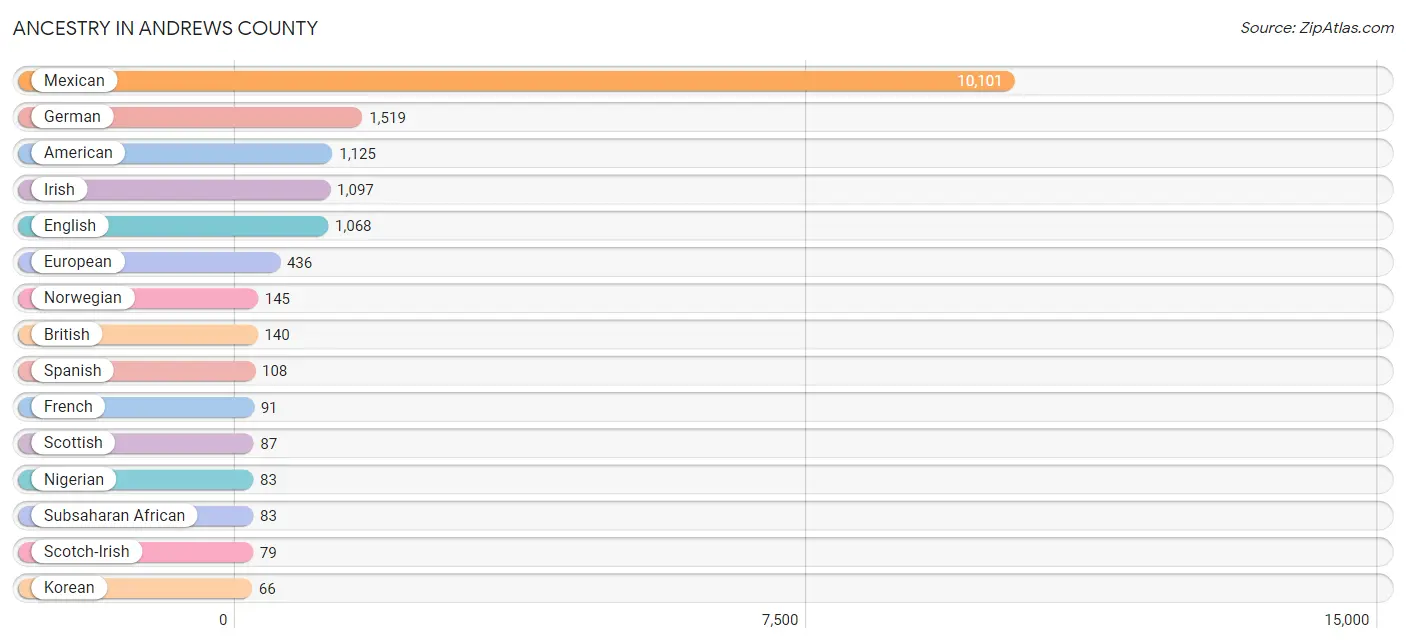Click the Korean bar label
This screenshot has width=1406, height=644.
pyautogui.click(x=69, y=588)
